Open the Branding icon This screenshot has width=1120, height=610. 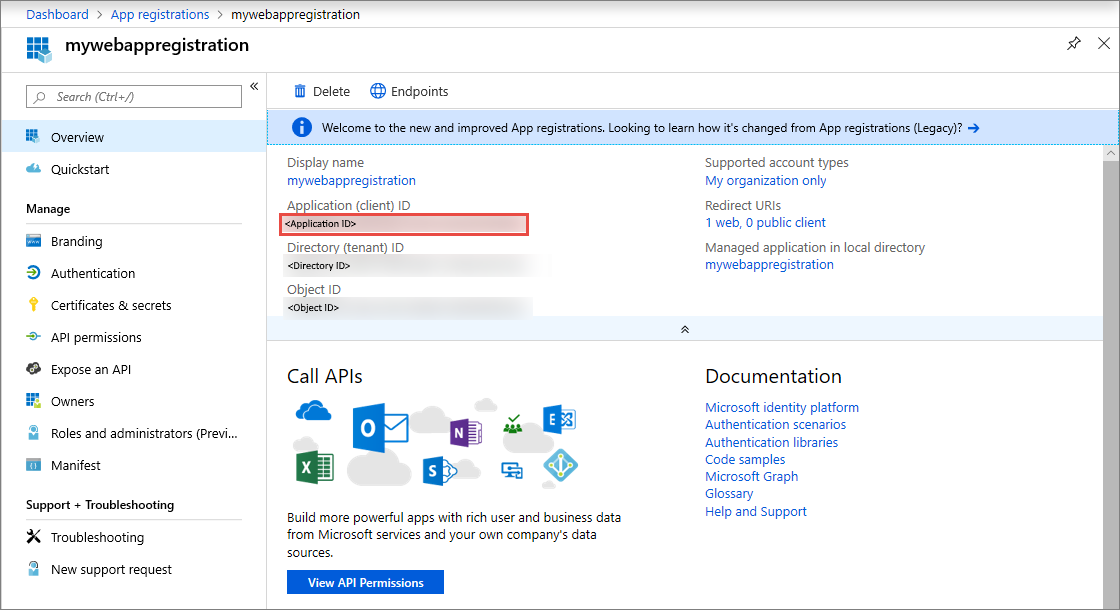(x=33, y=241)
